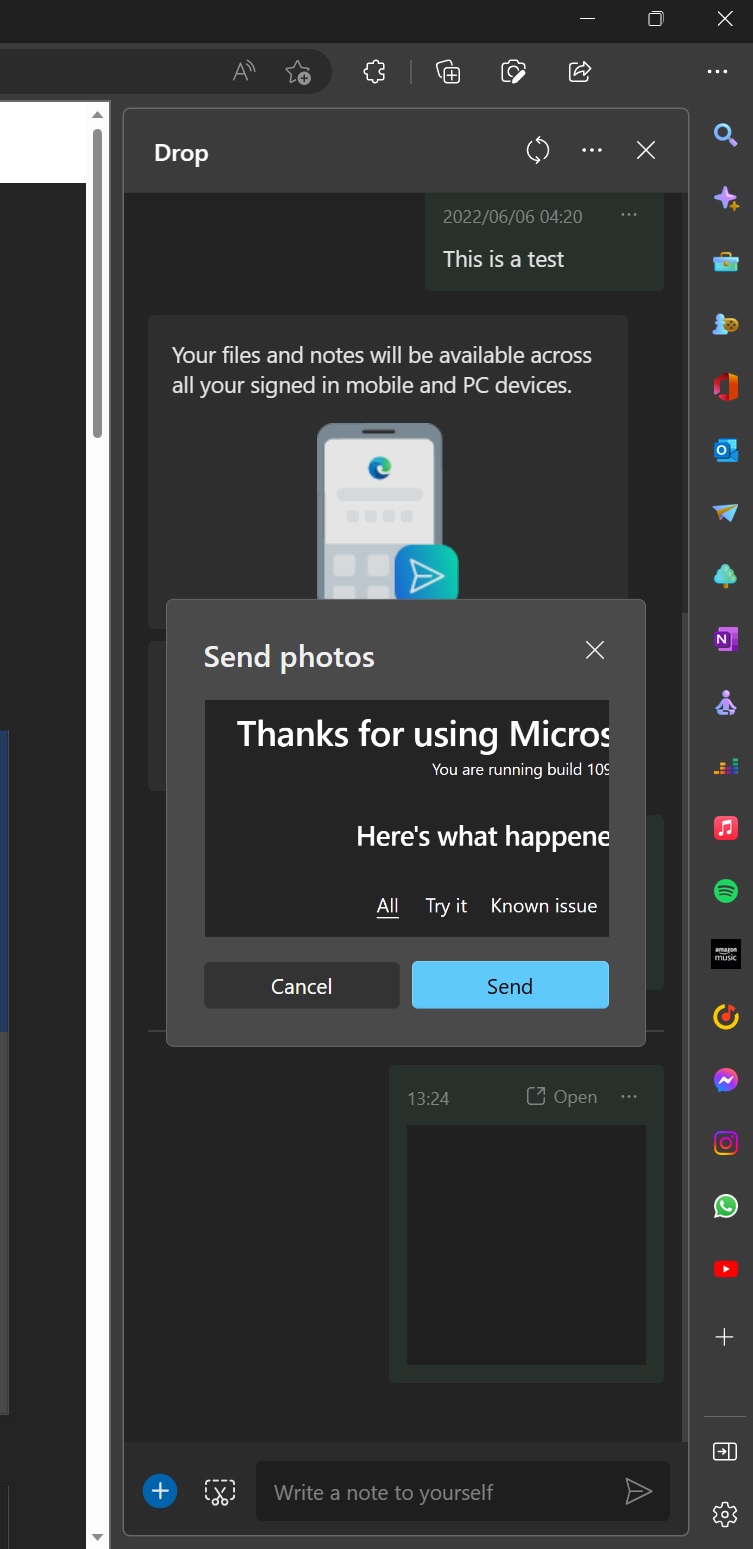
Task: Click the screenshot capture scissors icon
Action: pos(220,1492)
